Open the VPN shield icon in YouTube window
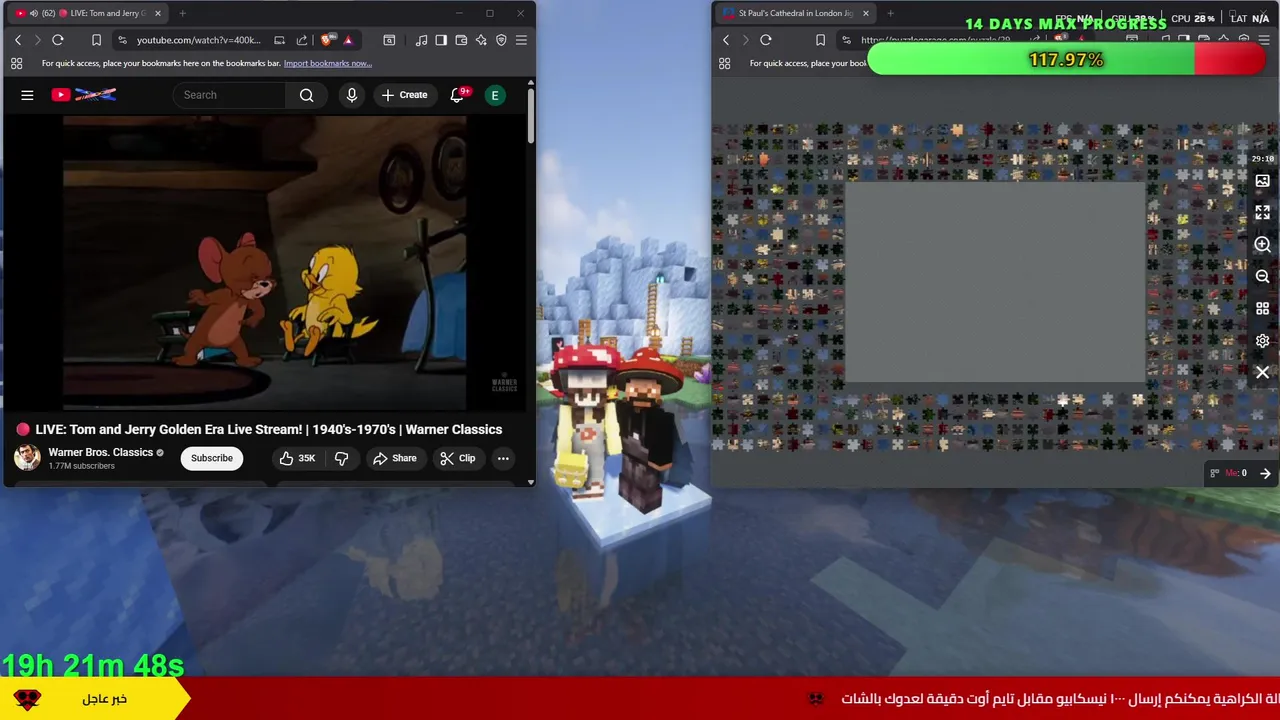The image size is (1280, 720). click(x=501, y=40)
